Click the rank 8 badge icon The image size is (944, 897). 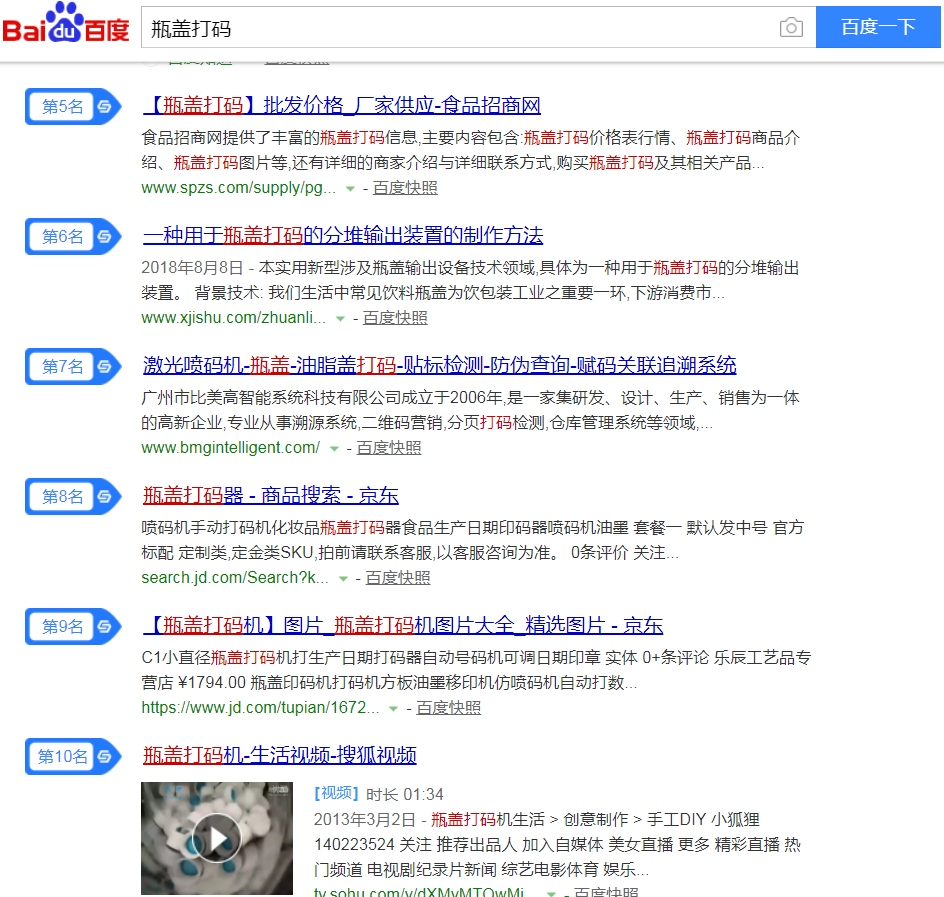tap(105, 497)
